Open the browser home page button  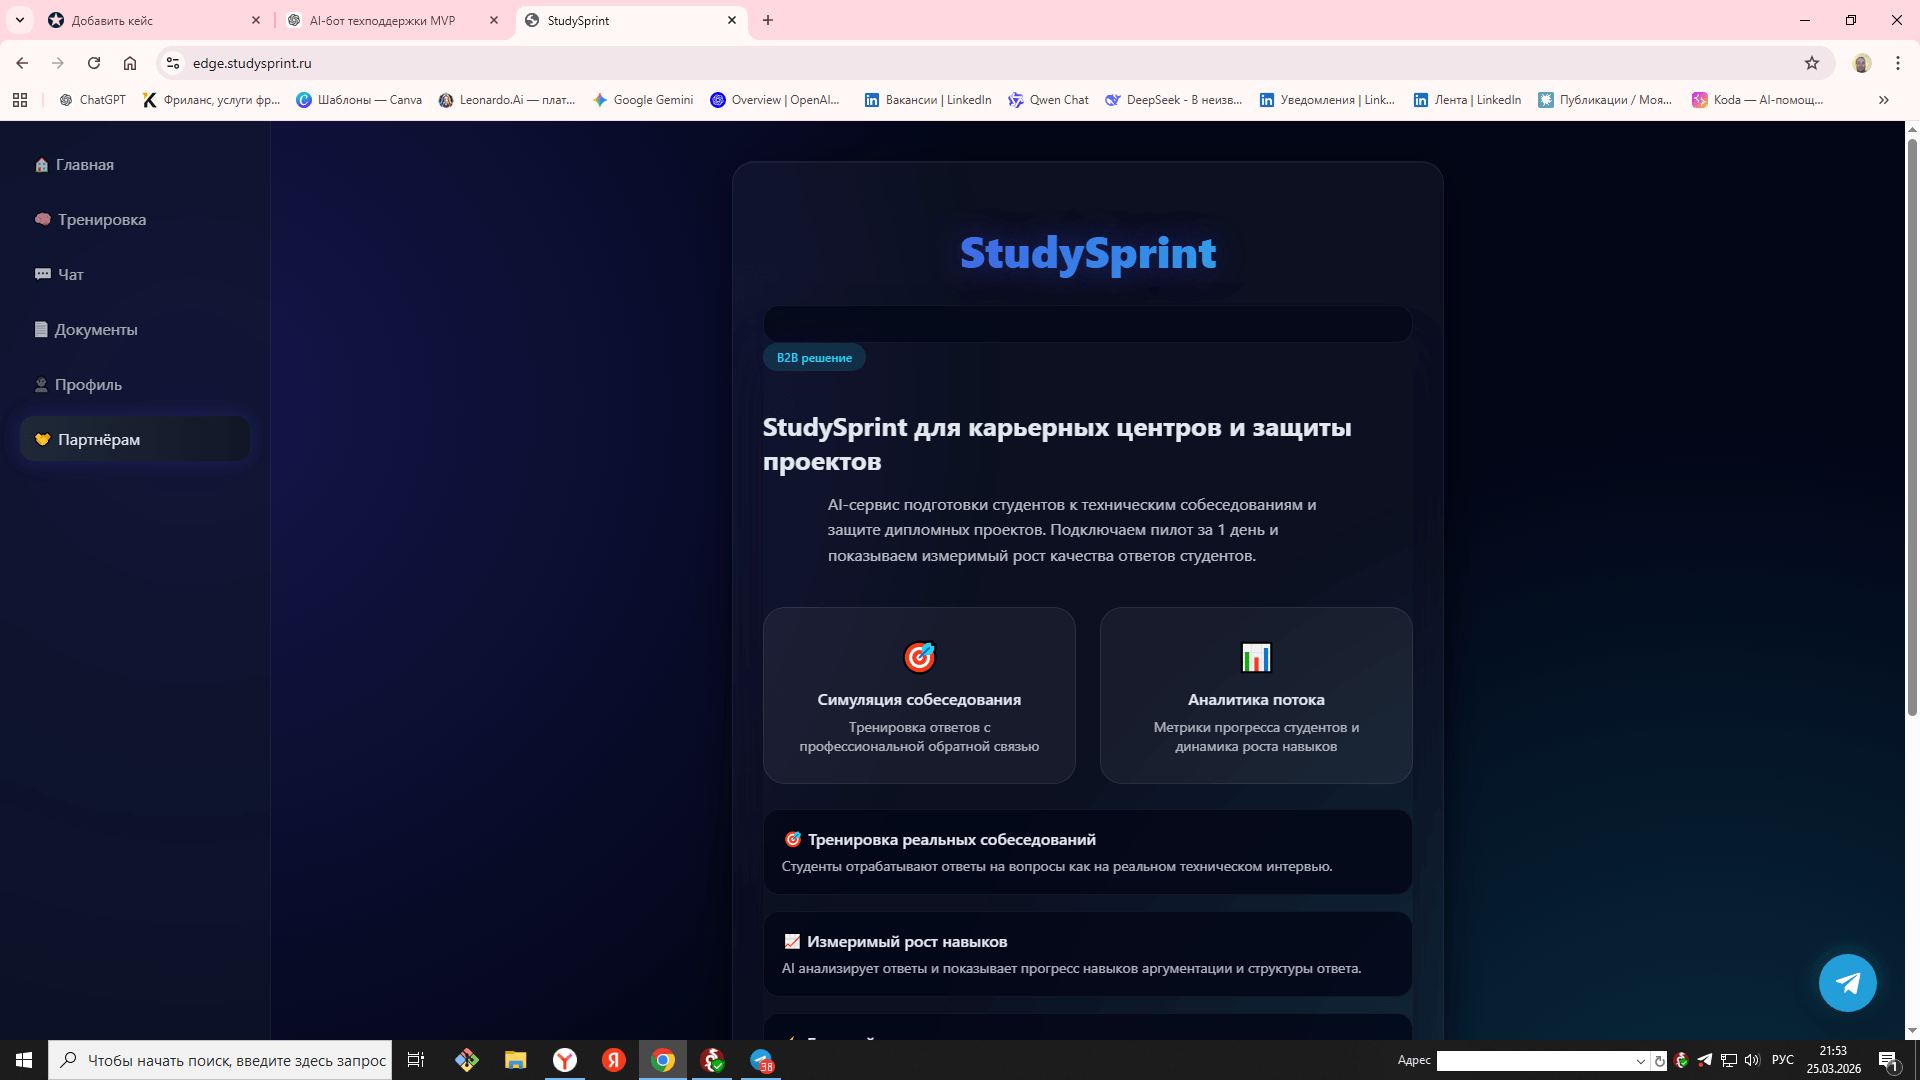[x=130, y=63]
